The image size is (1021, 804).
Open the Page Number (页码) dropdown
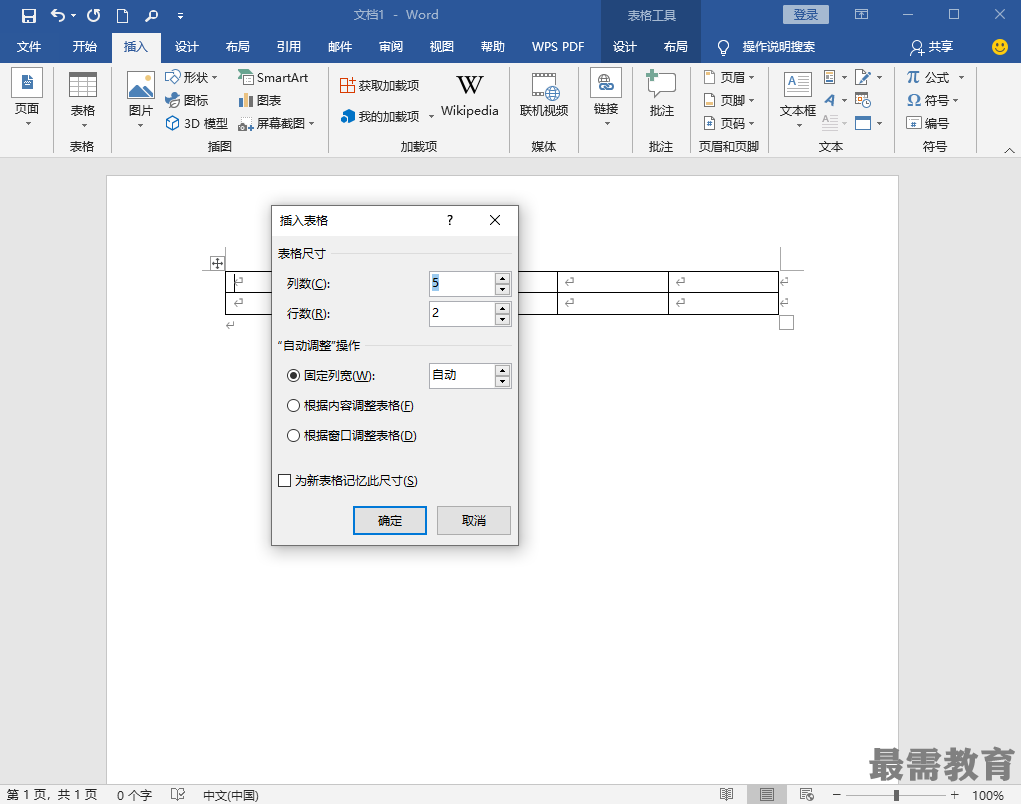729,123
